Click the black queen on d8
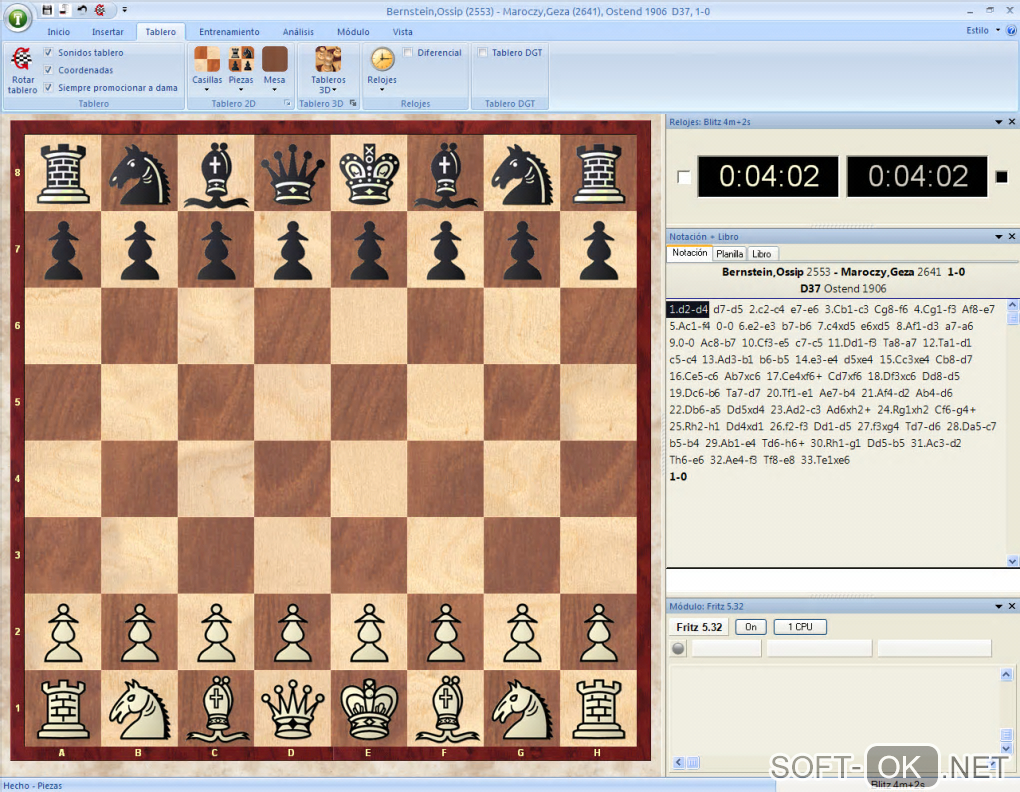This screenshot has width=1020, height=792. (292, 173)
